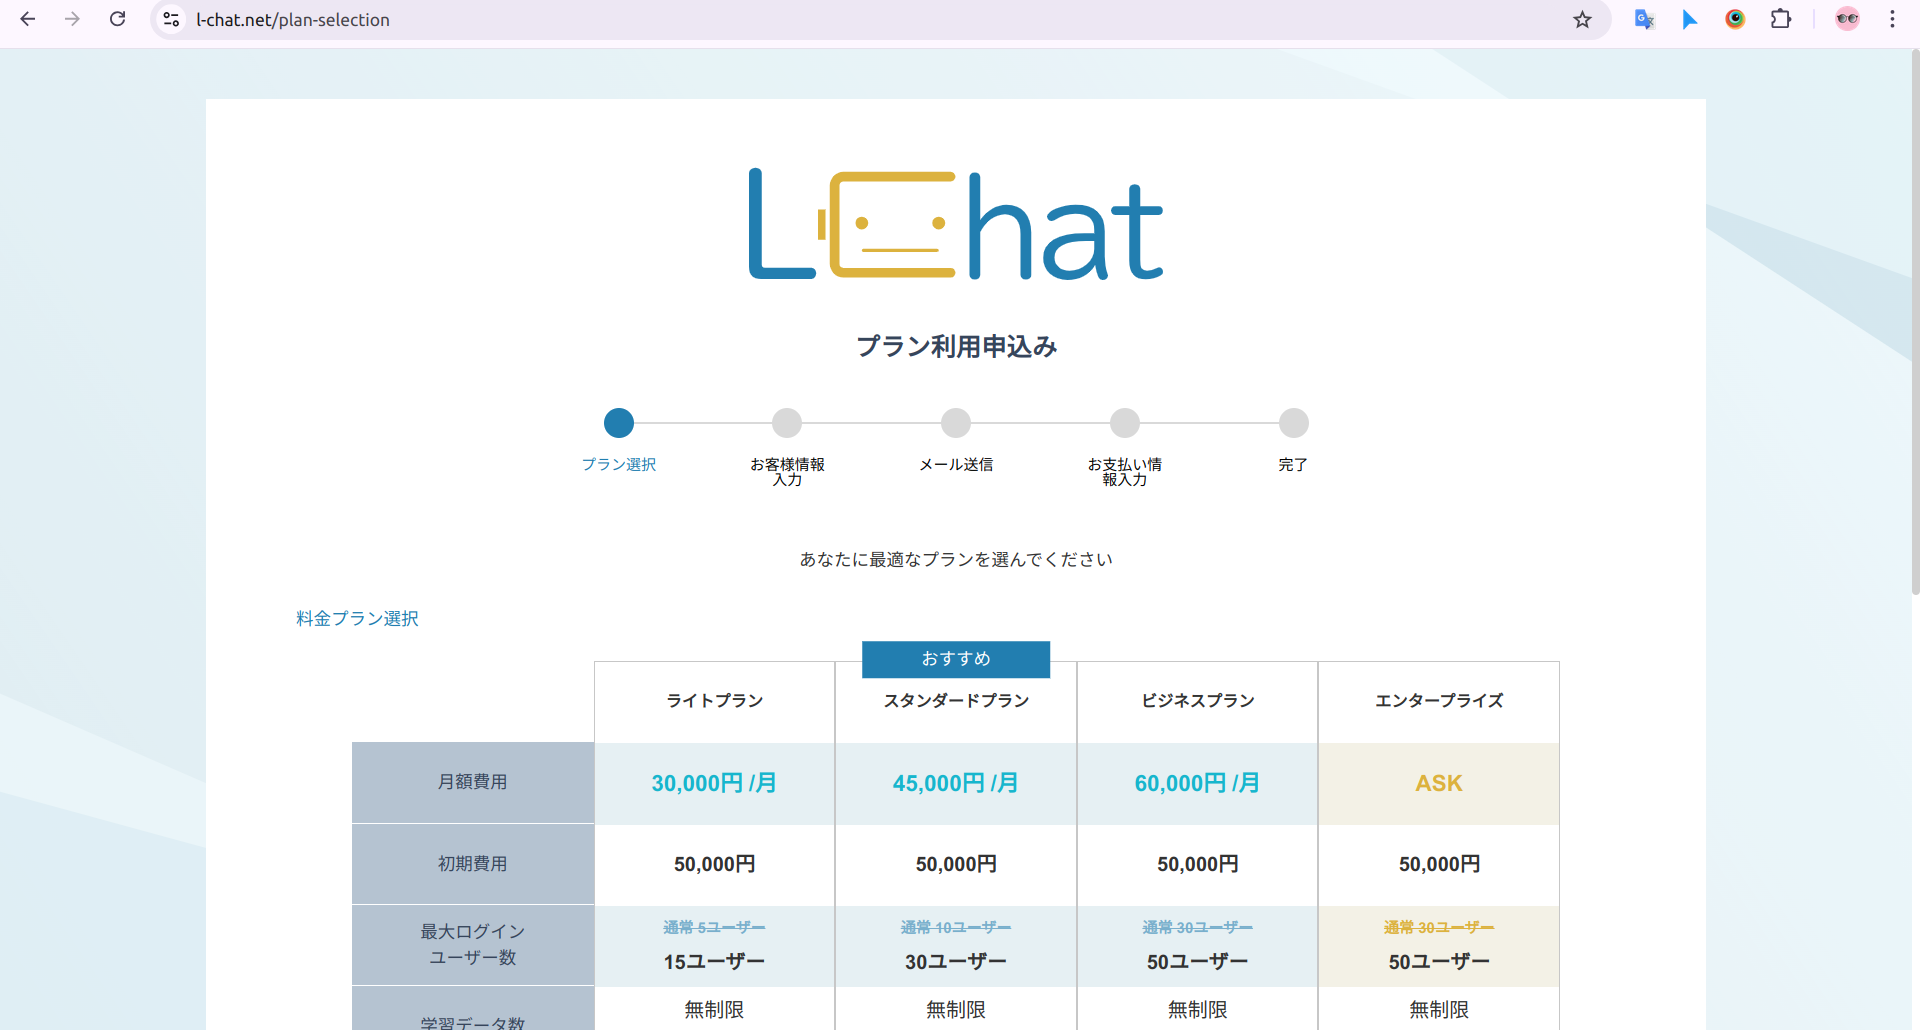The image size is (1920, 1030).
Task: Open the extensions puzzle icon
Action: pos(1782,19)
